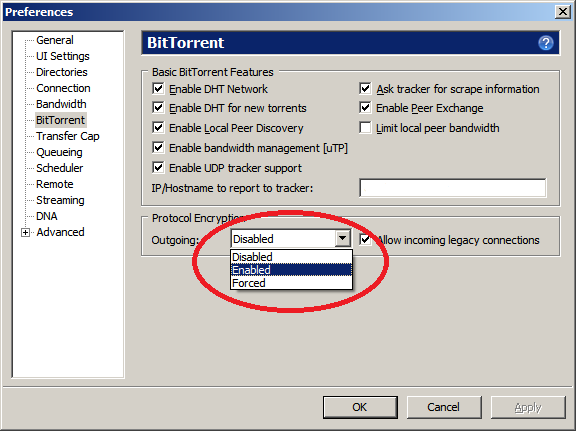Open the Outgoing encryption dropdown arrow
576x433 pixels.
pos(342,239)
